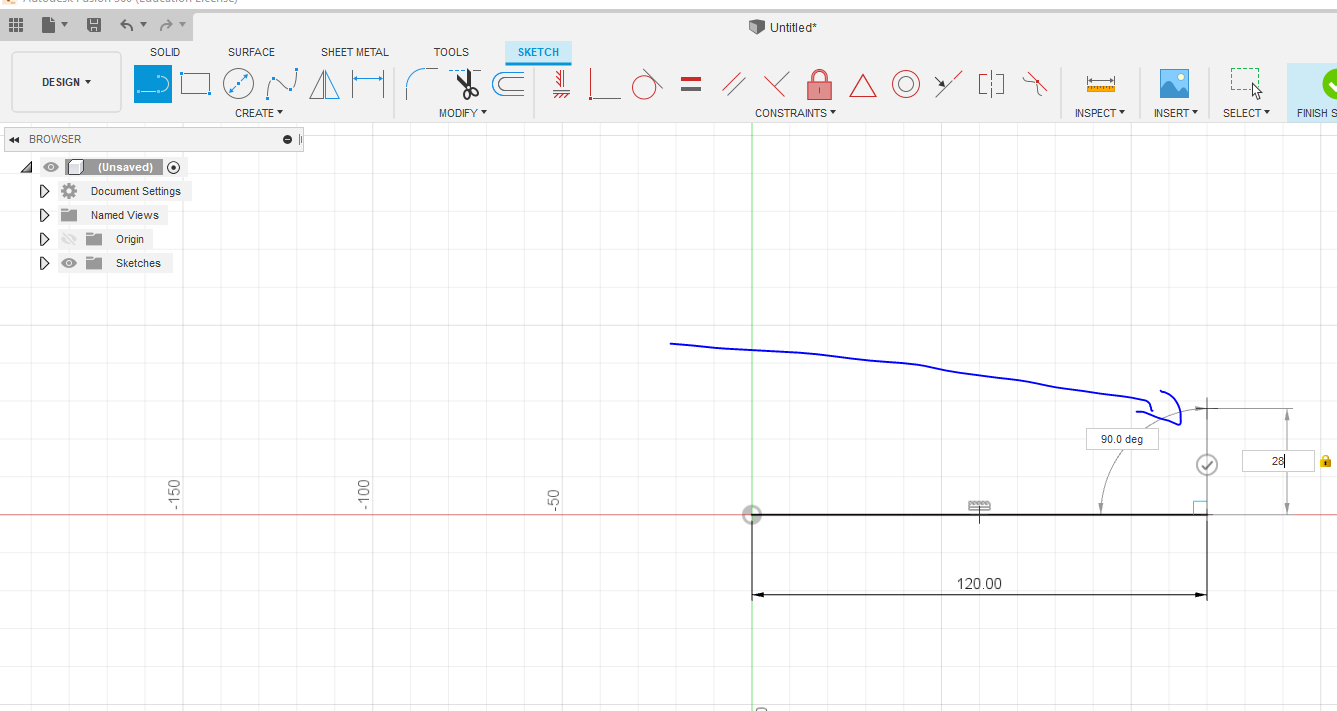Viewport: 1337px width, 711px height.
Task: Select the Line sketch tool
Action: (153, 84)
